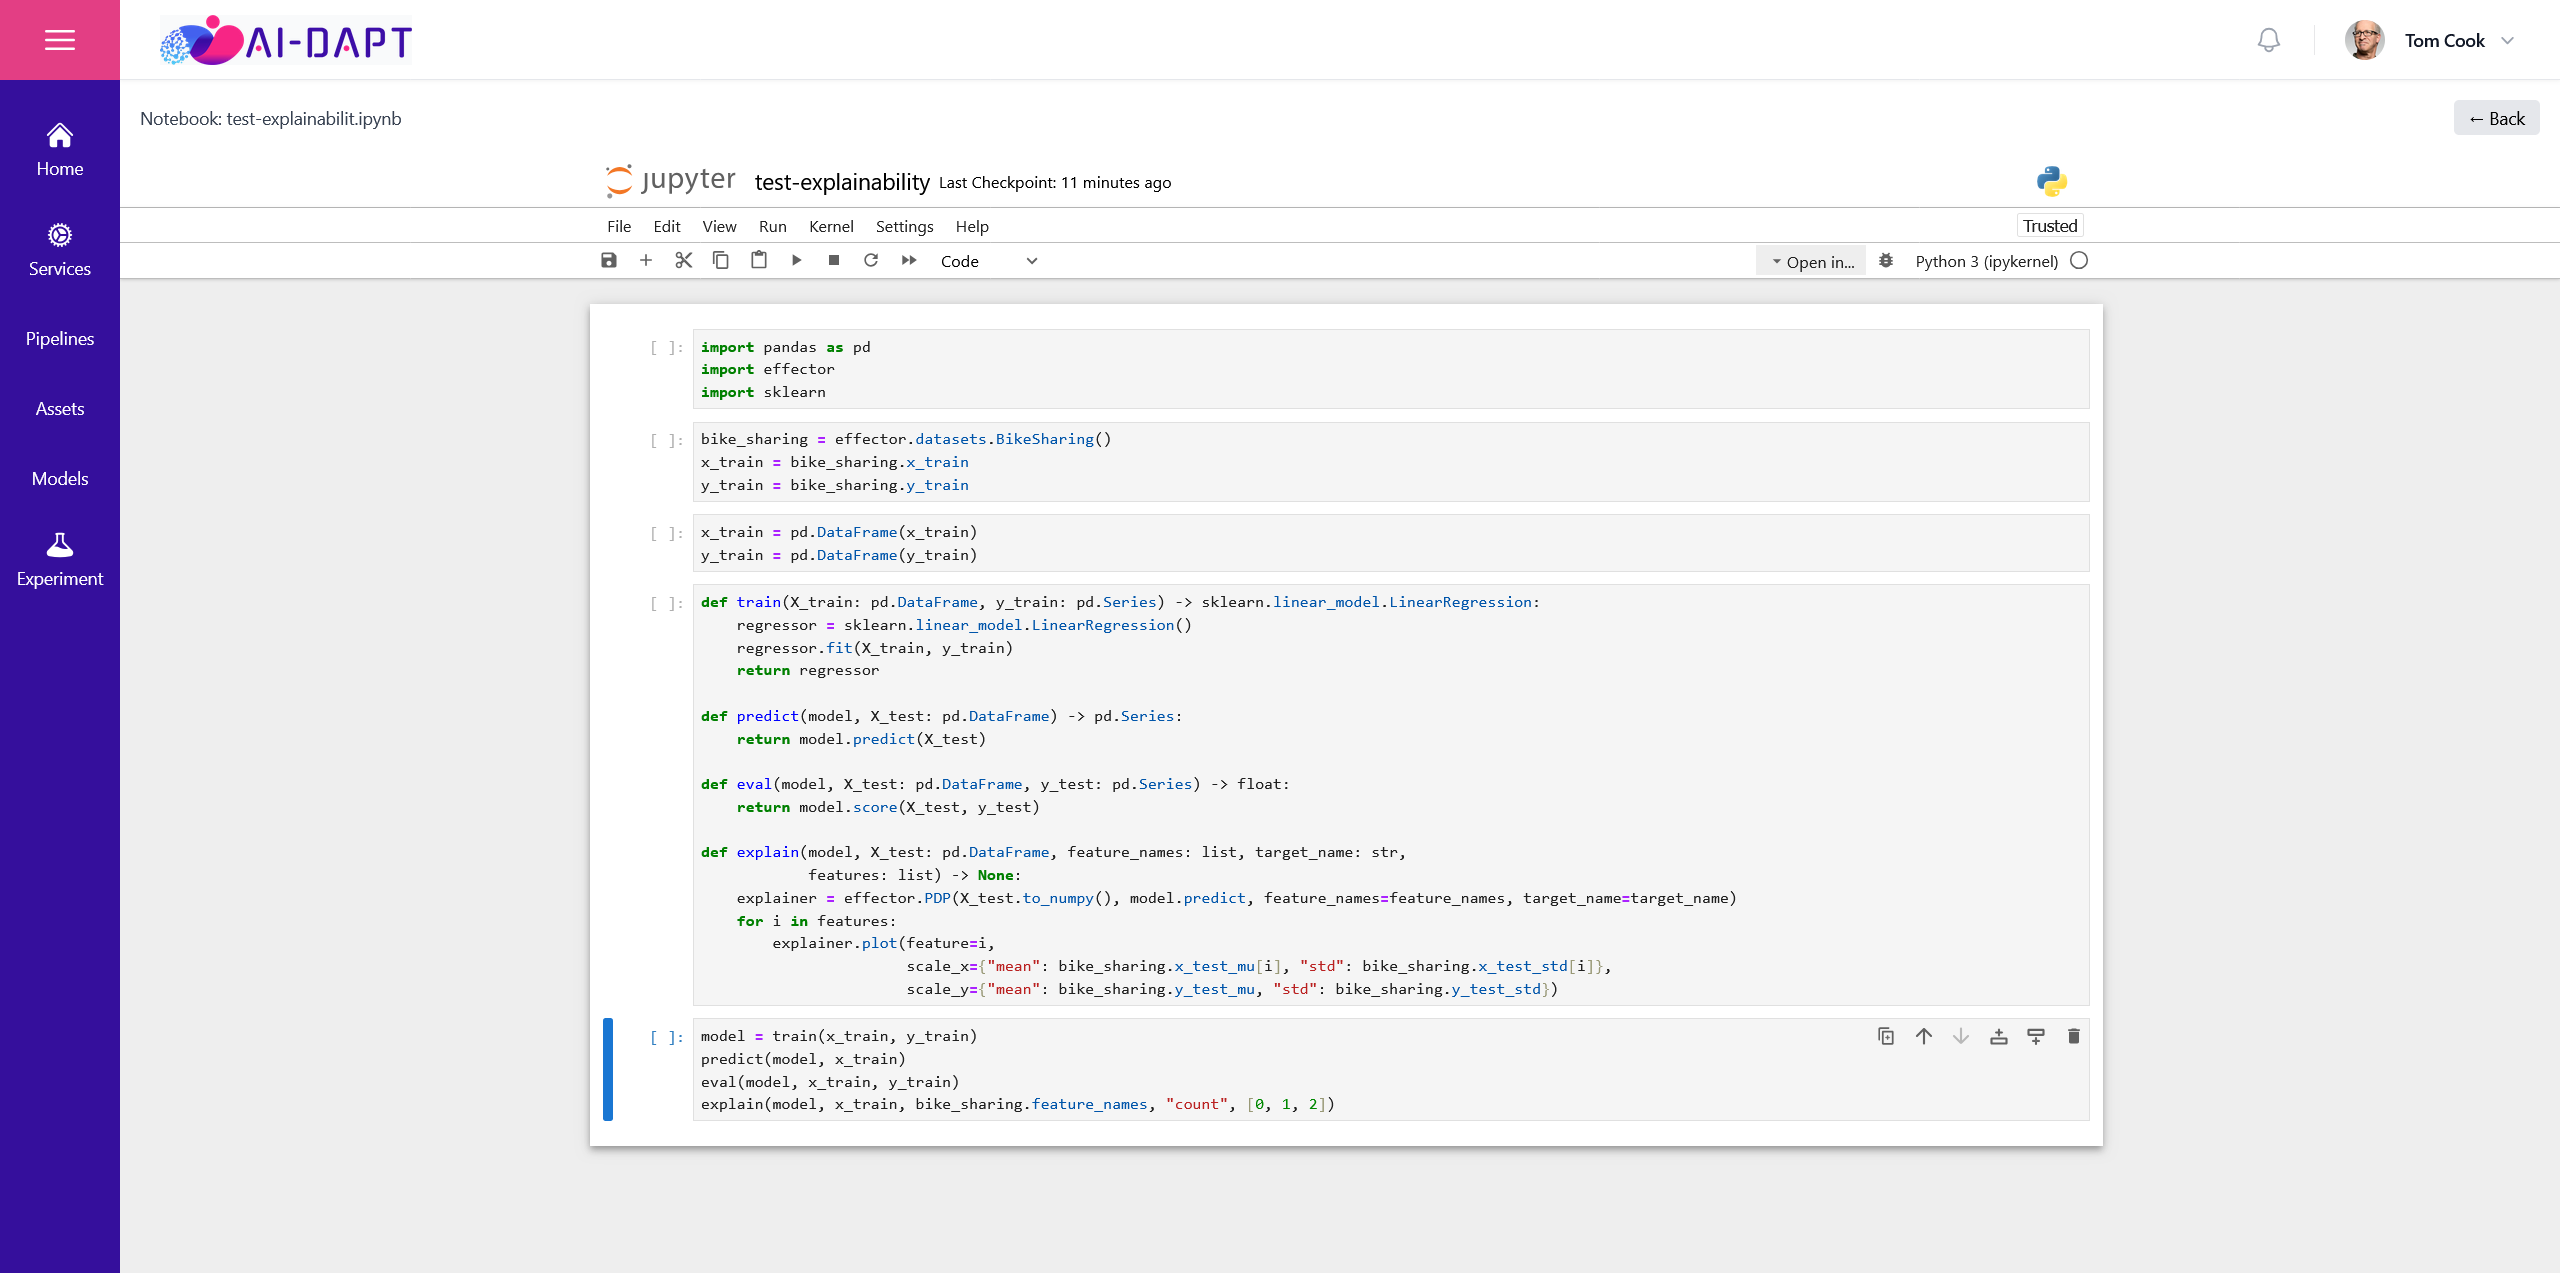Interrupt the kernel with the stop icon
This screenshot has height=1273, width=2560.
coord(834,260)
